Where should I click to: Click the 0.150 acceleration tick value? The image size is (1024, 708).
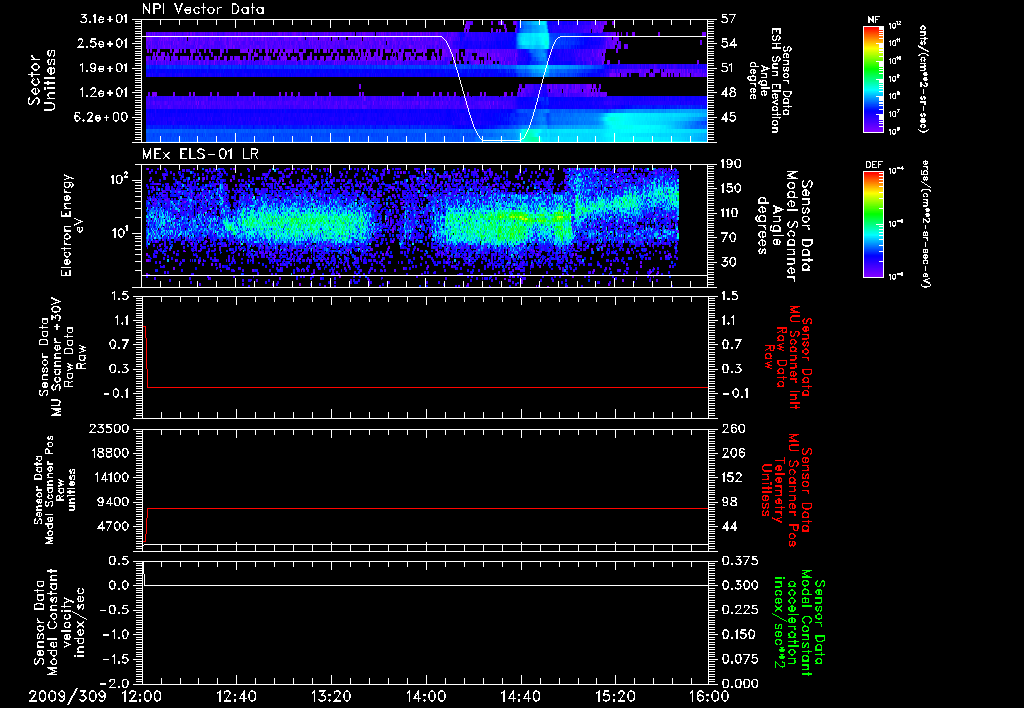click(x=740, y=634)
